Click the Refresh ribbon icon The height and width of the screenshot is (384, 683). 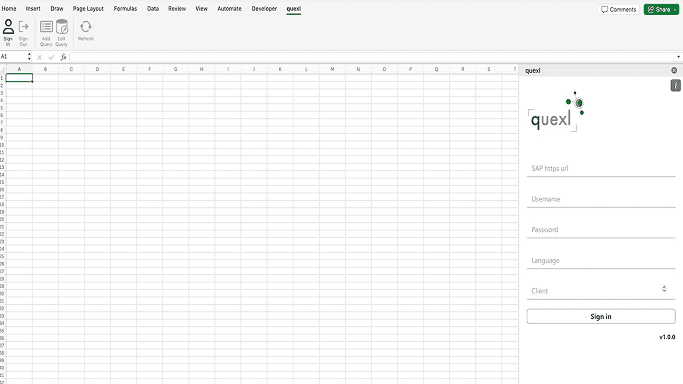click(x=86, y=30)
